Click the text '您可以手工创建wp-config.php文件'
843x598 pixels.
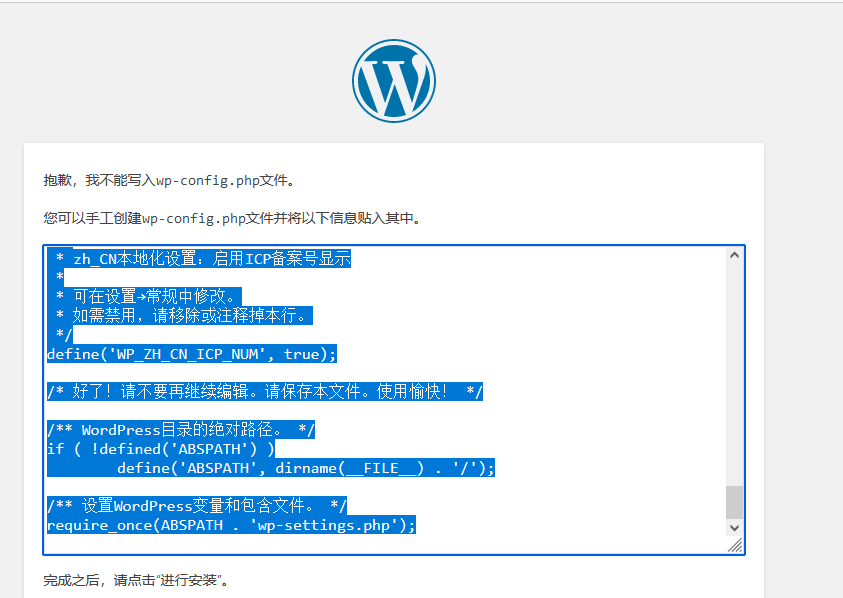(159, 218)
